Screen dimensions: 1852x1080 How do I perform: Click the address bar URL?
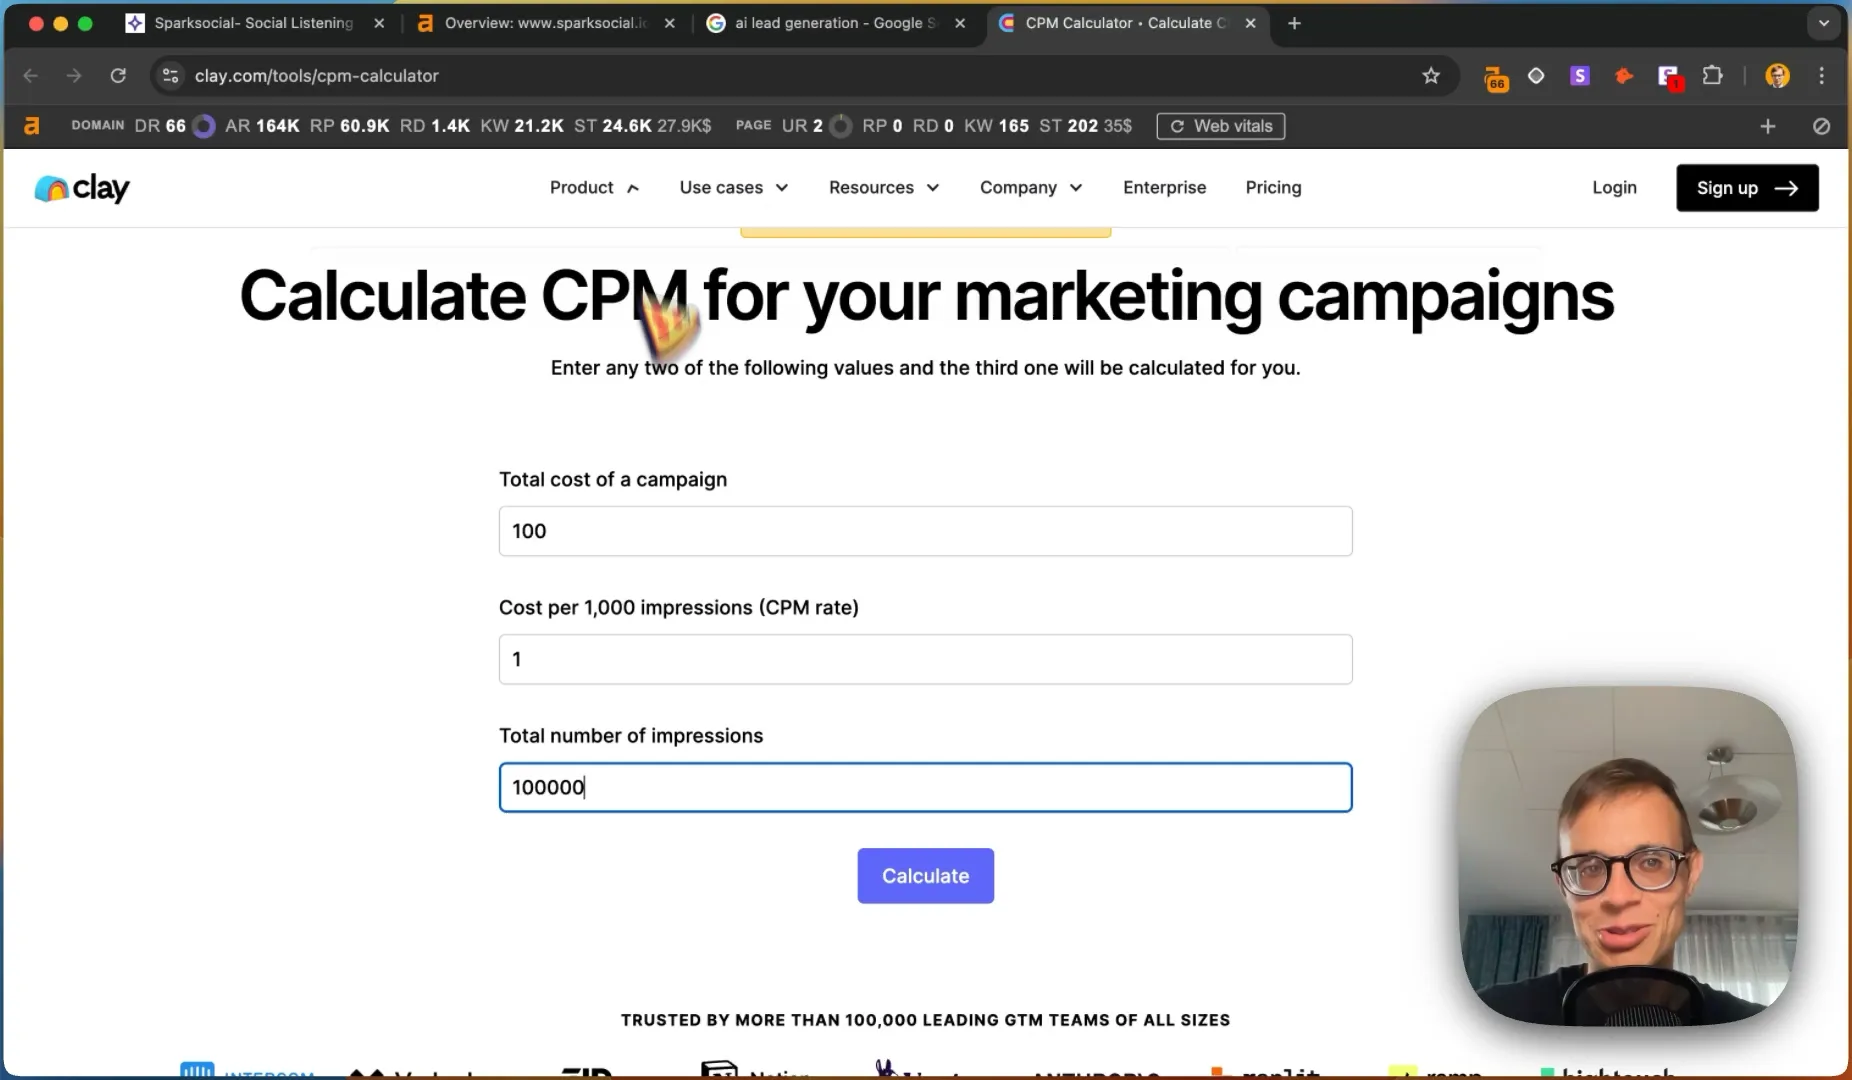(x=316, y=76)
